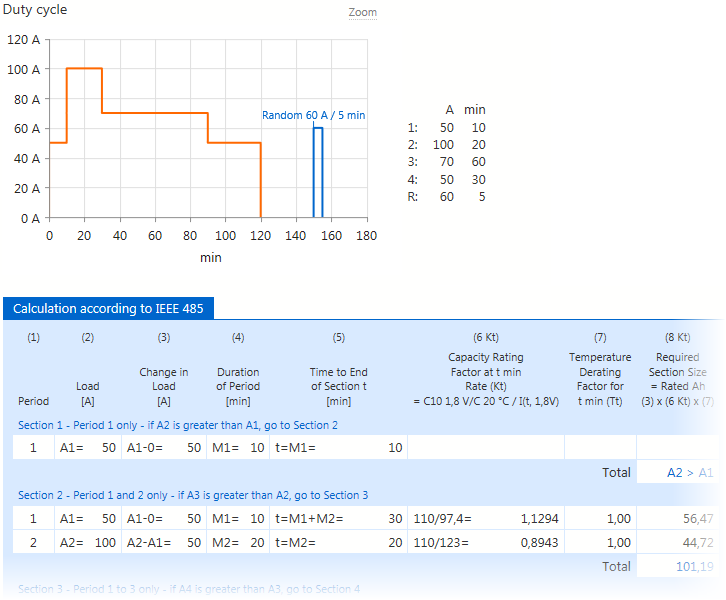Select the A2 > A1 total cell
This screenshot has width=726, height=600.
click(x=677, y=472)
